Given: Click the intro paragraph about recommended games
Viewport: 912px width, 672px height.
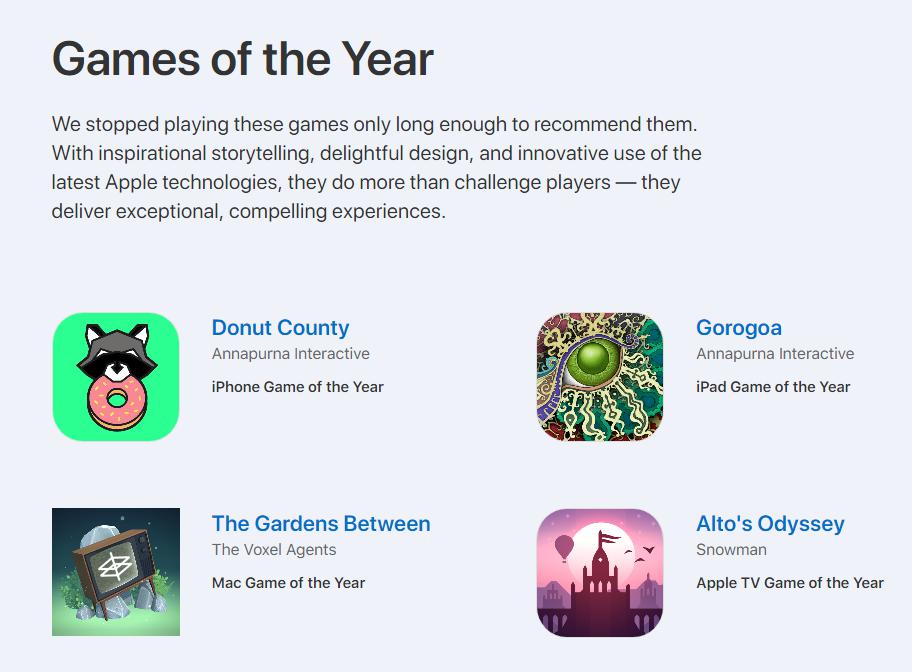Looking at the screenshot, I should pos(376,168).
